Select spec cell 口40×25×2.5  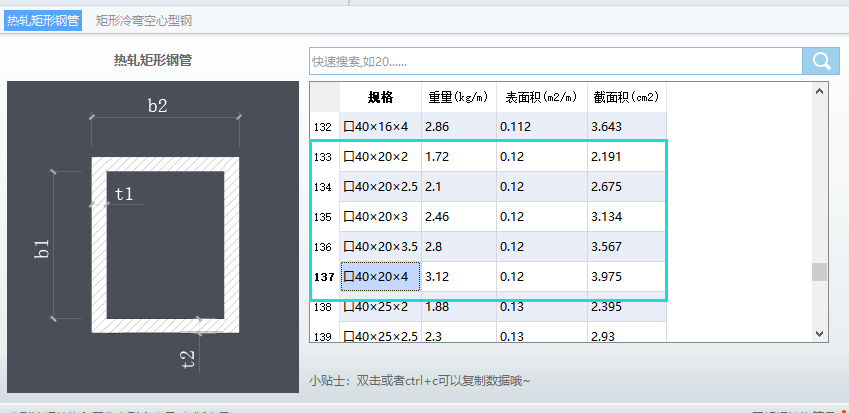click(x=381, y=333)
